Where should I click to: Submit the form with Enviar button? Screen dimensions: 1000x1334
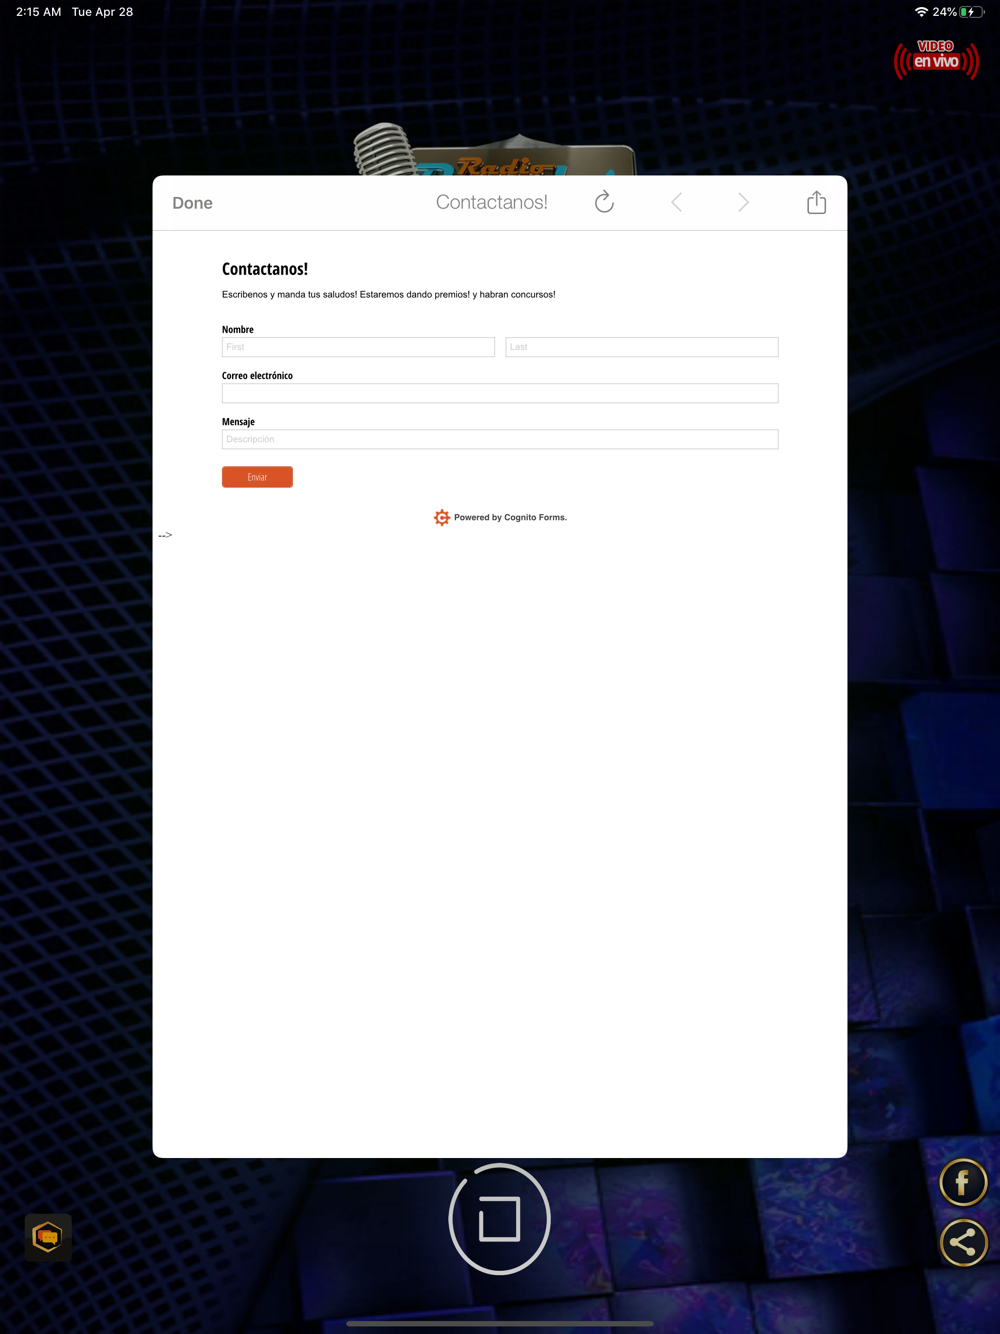coord(257,477)
